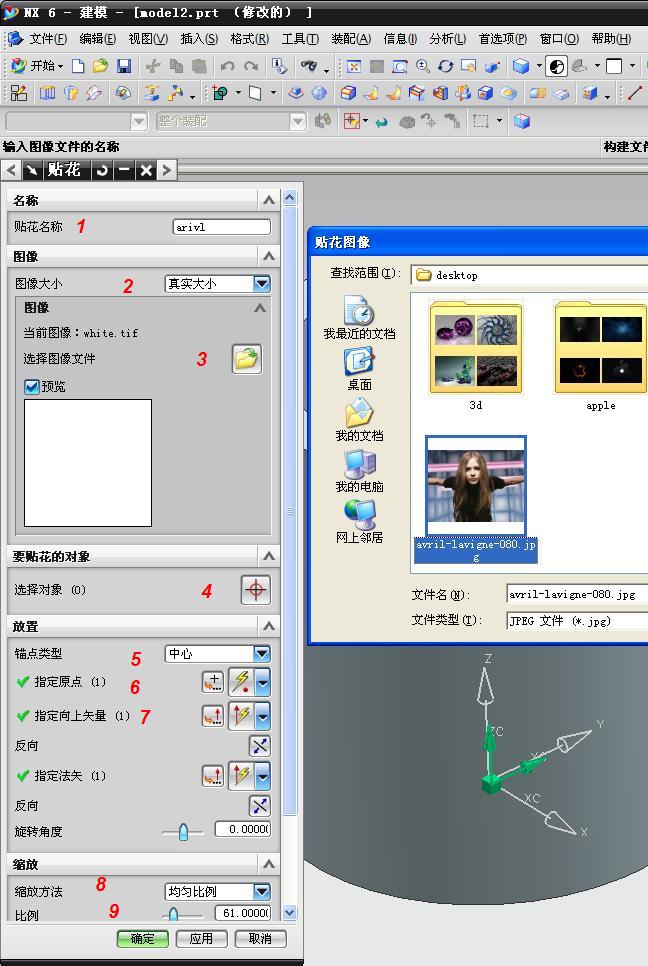
Task: Click the next arrow in the 贴花 dialog bar
Action: coord(166,170)
